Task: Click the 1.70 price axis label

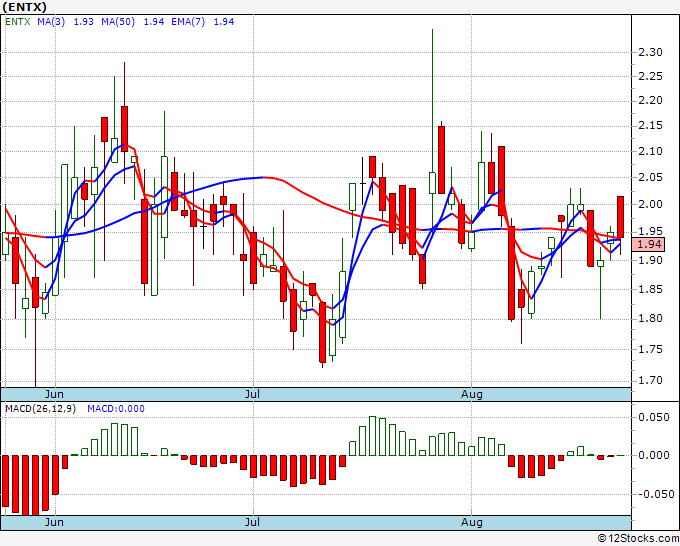Action: (x=651, y=380)
